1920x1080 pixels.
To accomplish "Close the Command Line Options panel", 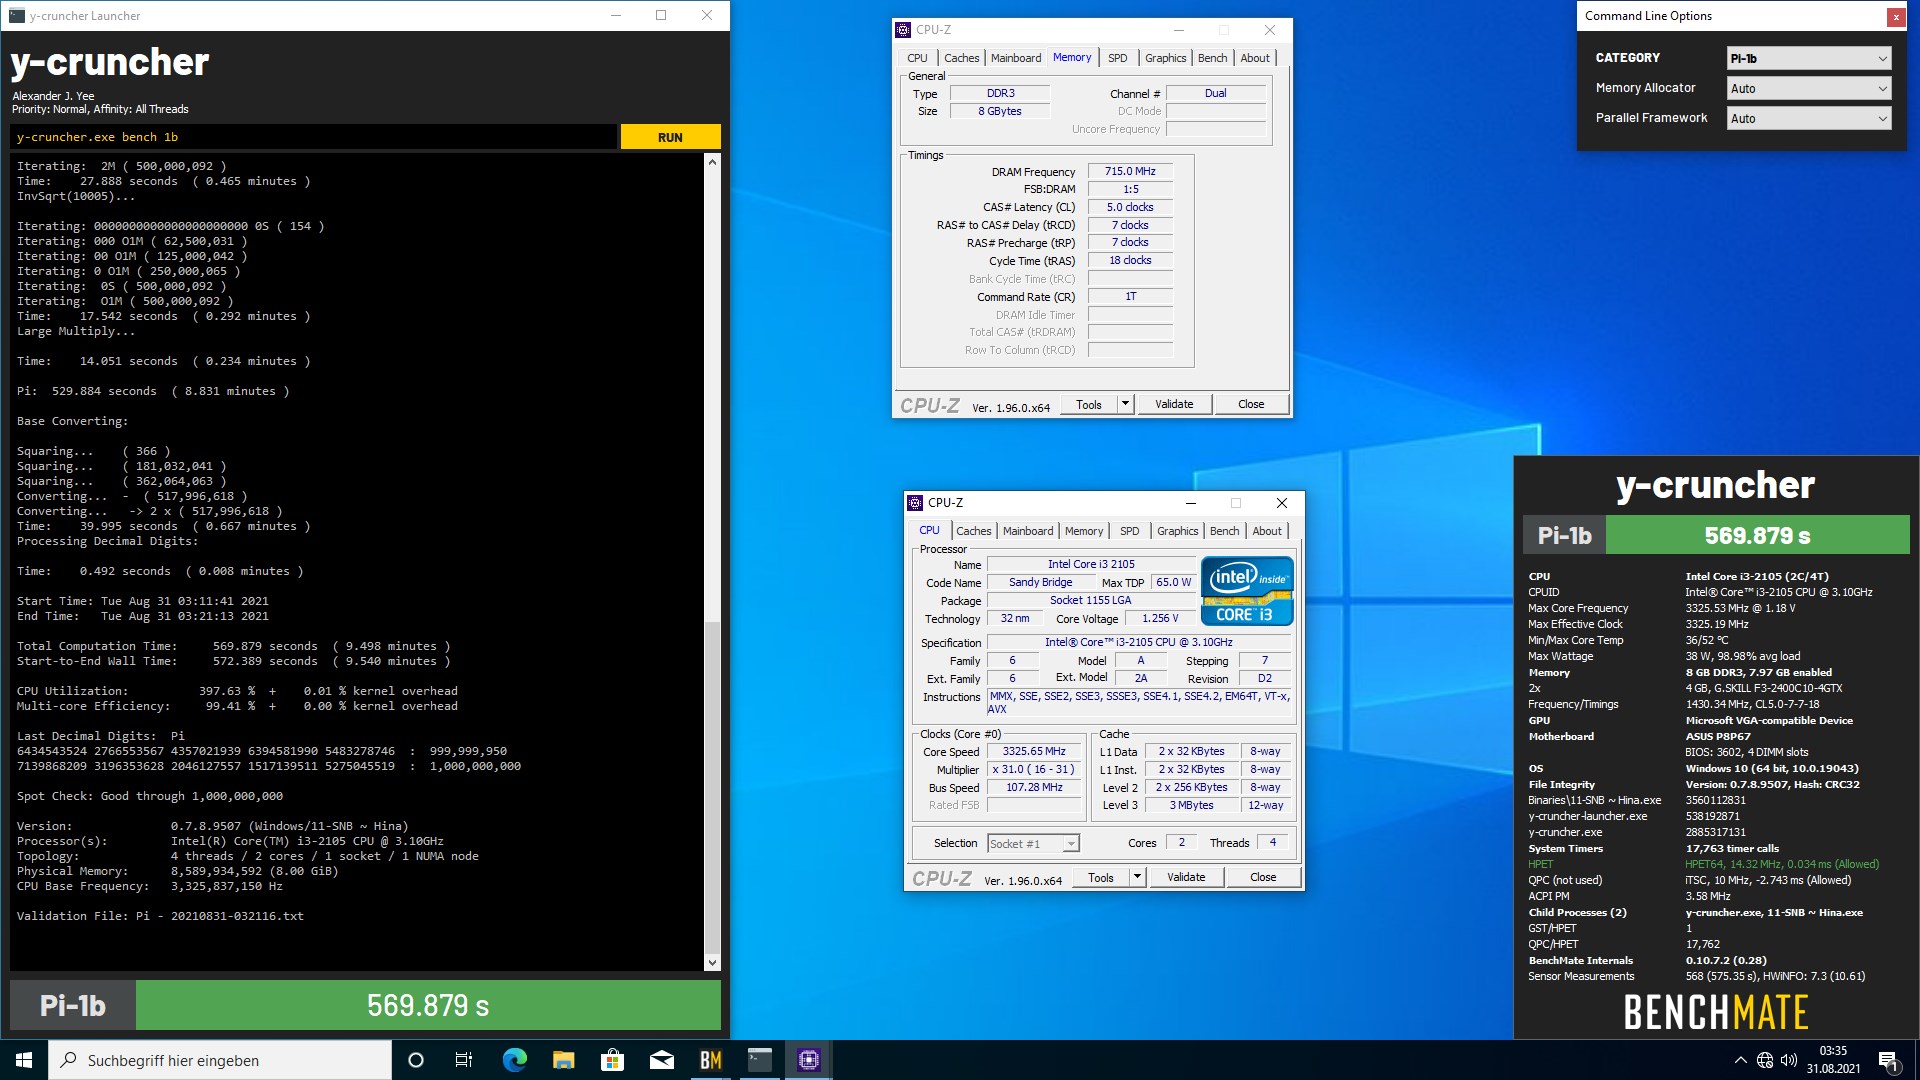I will (1895, 17).
